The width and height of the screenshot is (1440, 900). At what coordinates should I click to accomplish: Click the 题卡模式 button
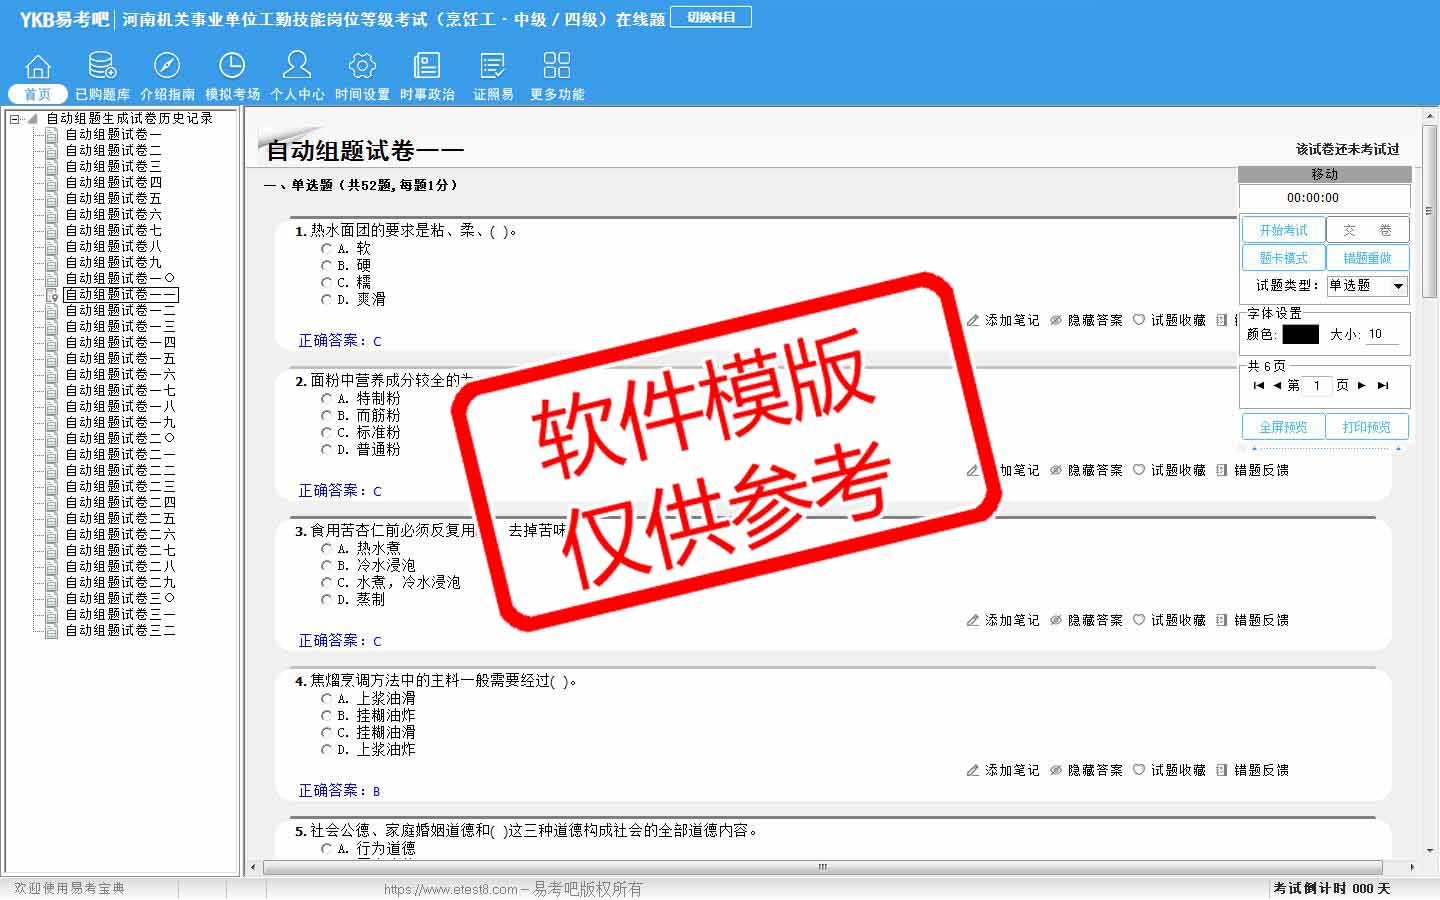click(x=1283, y=258)
